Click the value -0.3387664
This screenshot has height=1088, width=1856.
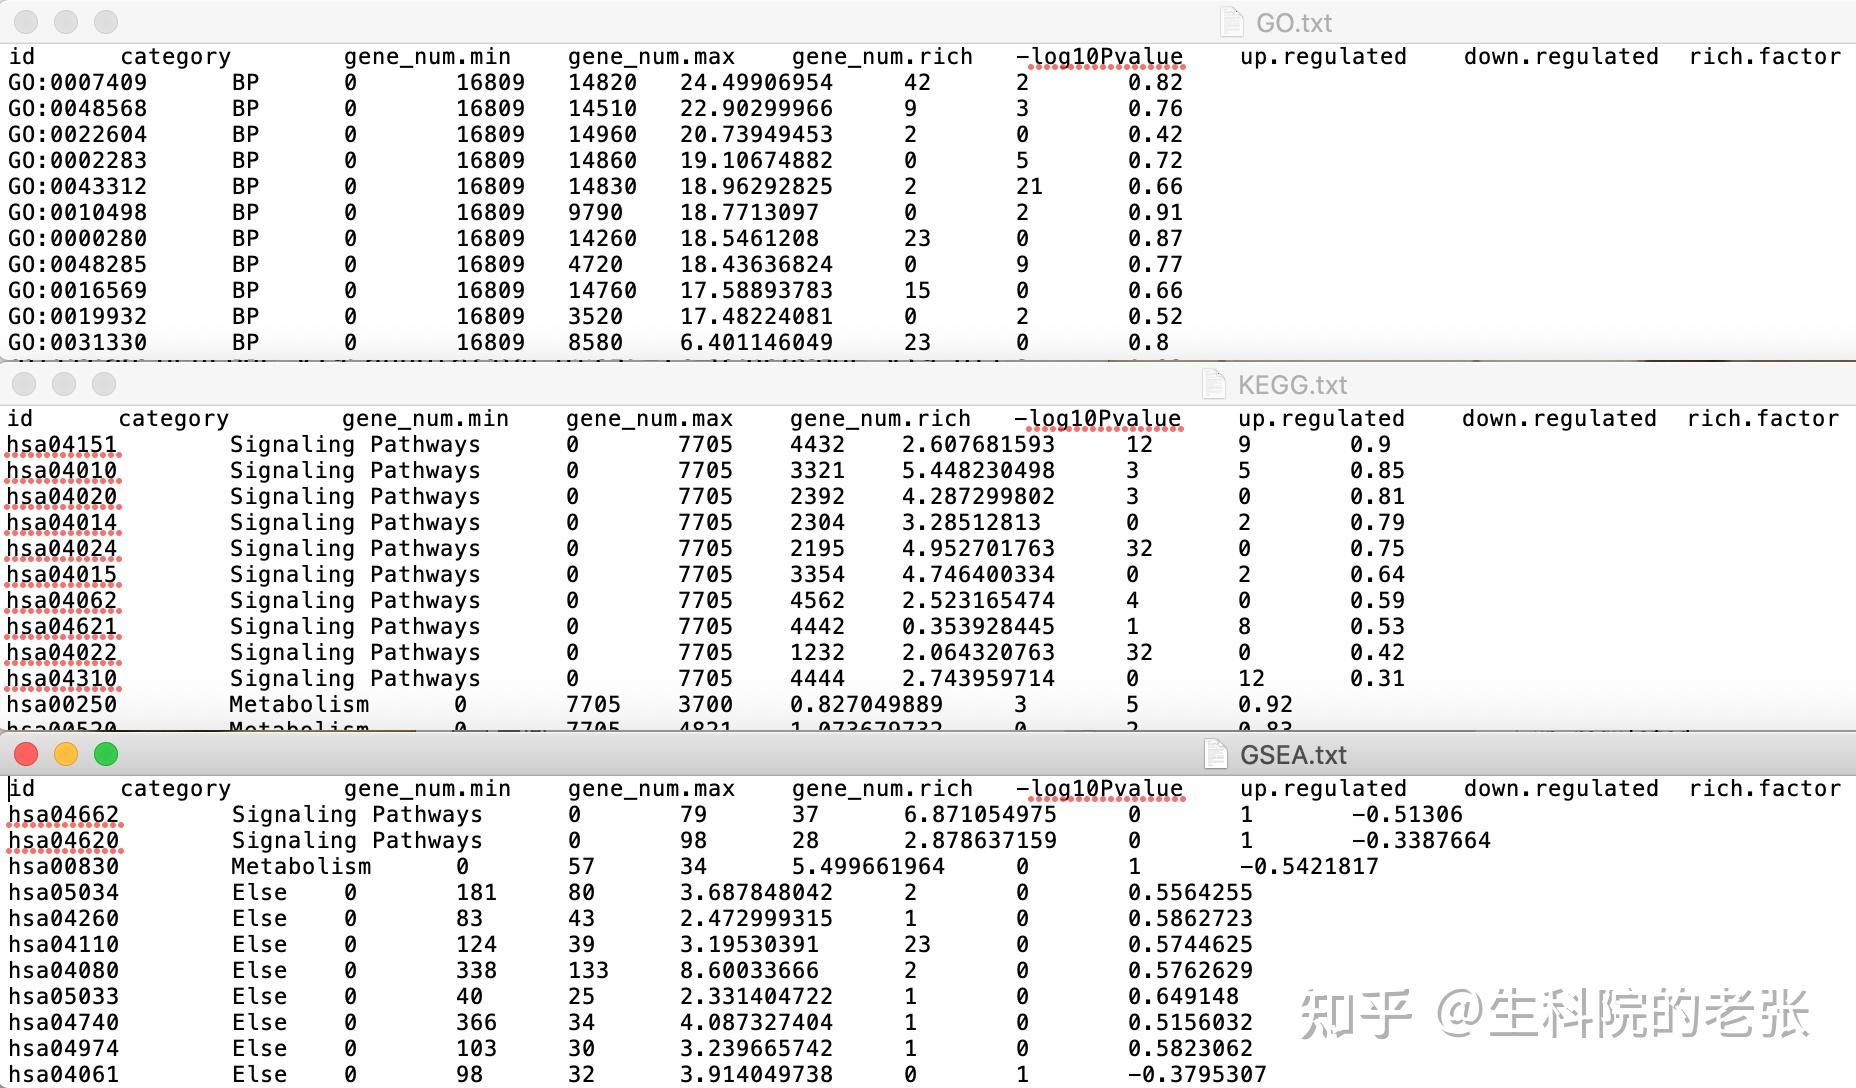click(1421, 840)
